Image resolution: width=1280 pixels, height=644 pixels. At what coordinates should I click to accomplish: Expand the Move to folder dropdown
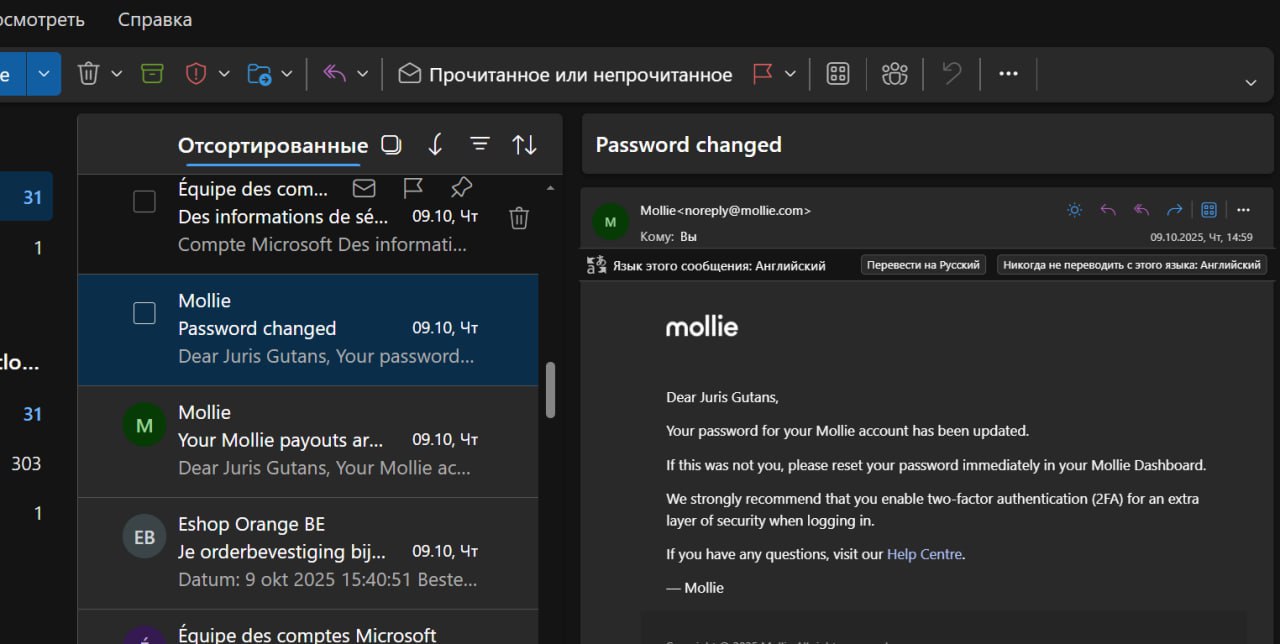(286, 74)
